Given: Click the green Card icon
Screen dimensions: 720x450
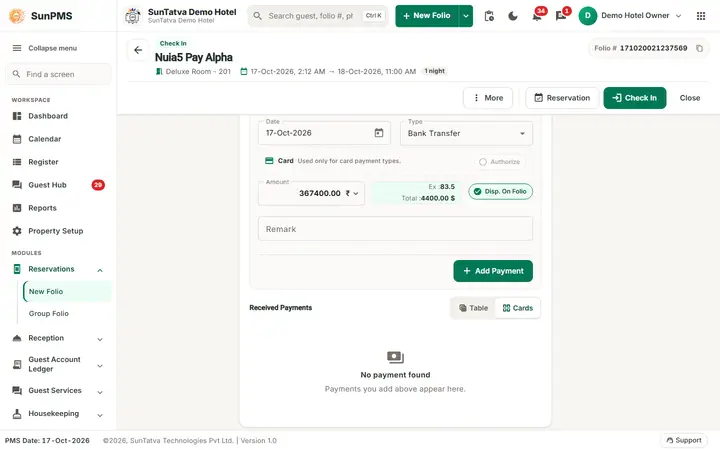Looking at the screenshot, I should (x=269, y=161).
